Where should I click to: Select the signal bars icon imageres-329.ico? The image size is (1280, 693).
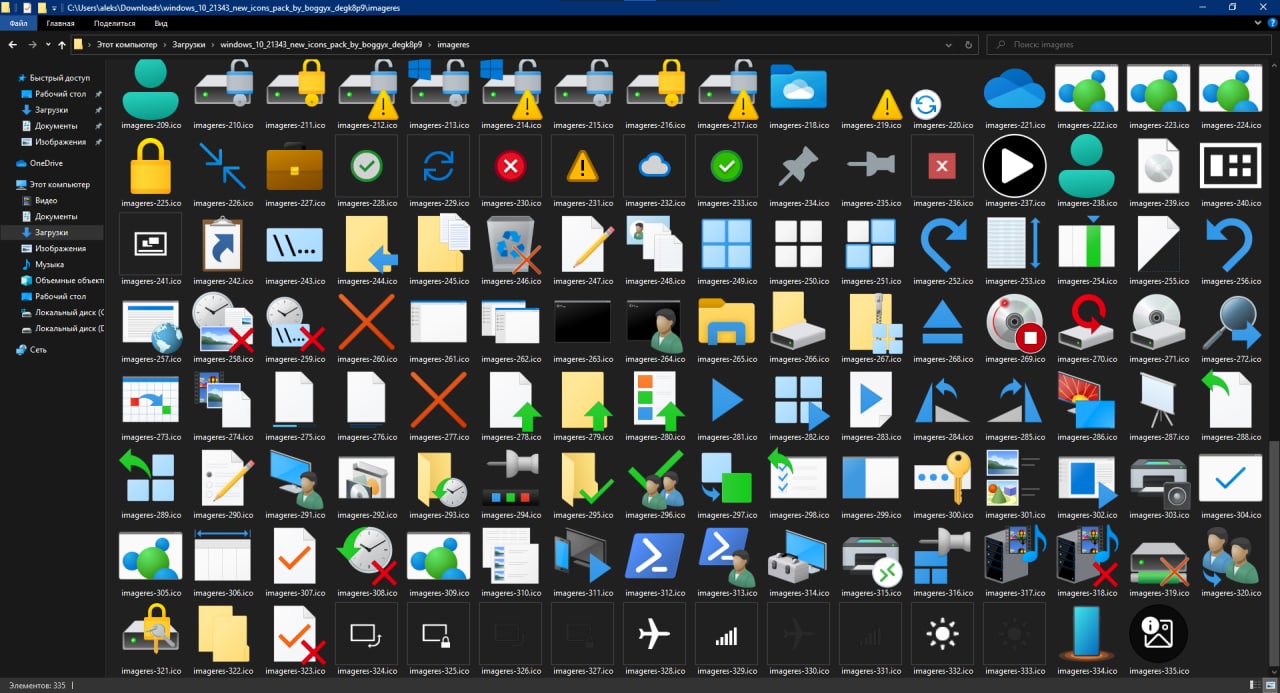[727, 636]
